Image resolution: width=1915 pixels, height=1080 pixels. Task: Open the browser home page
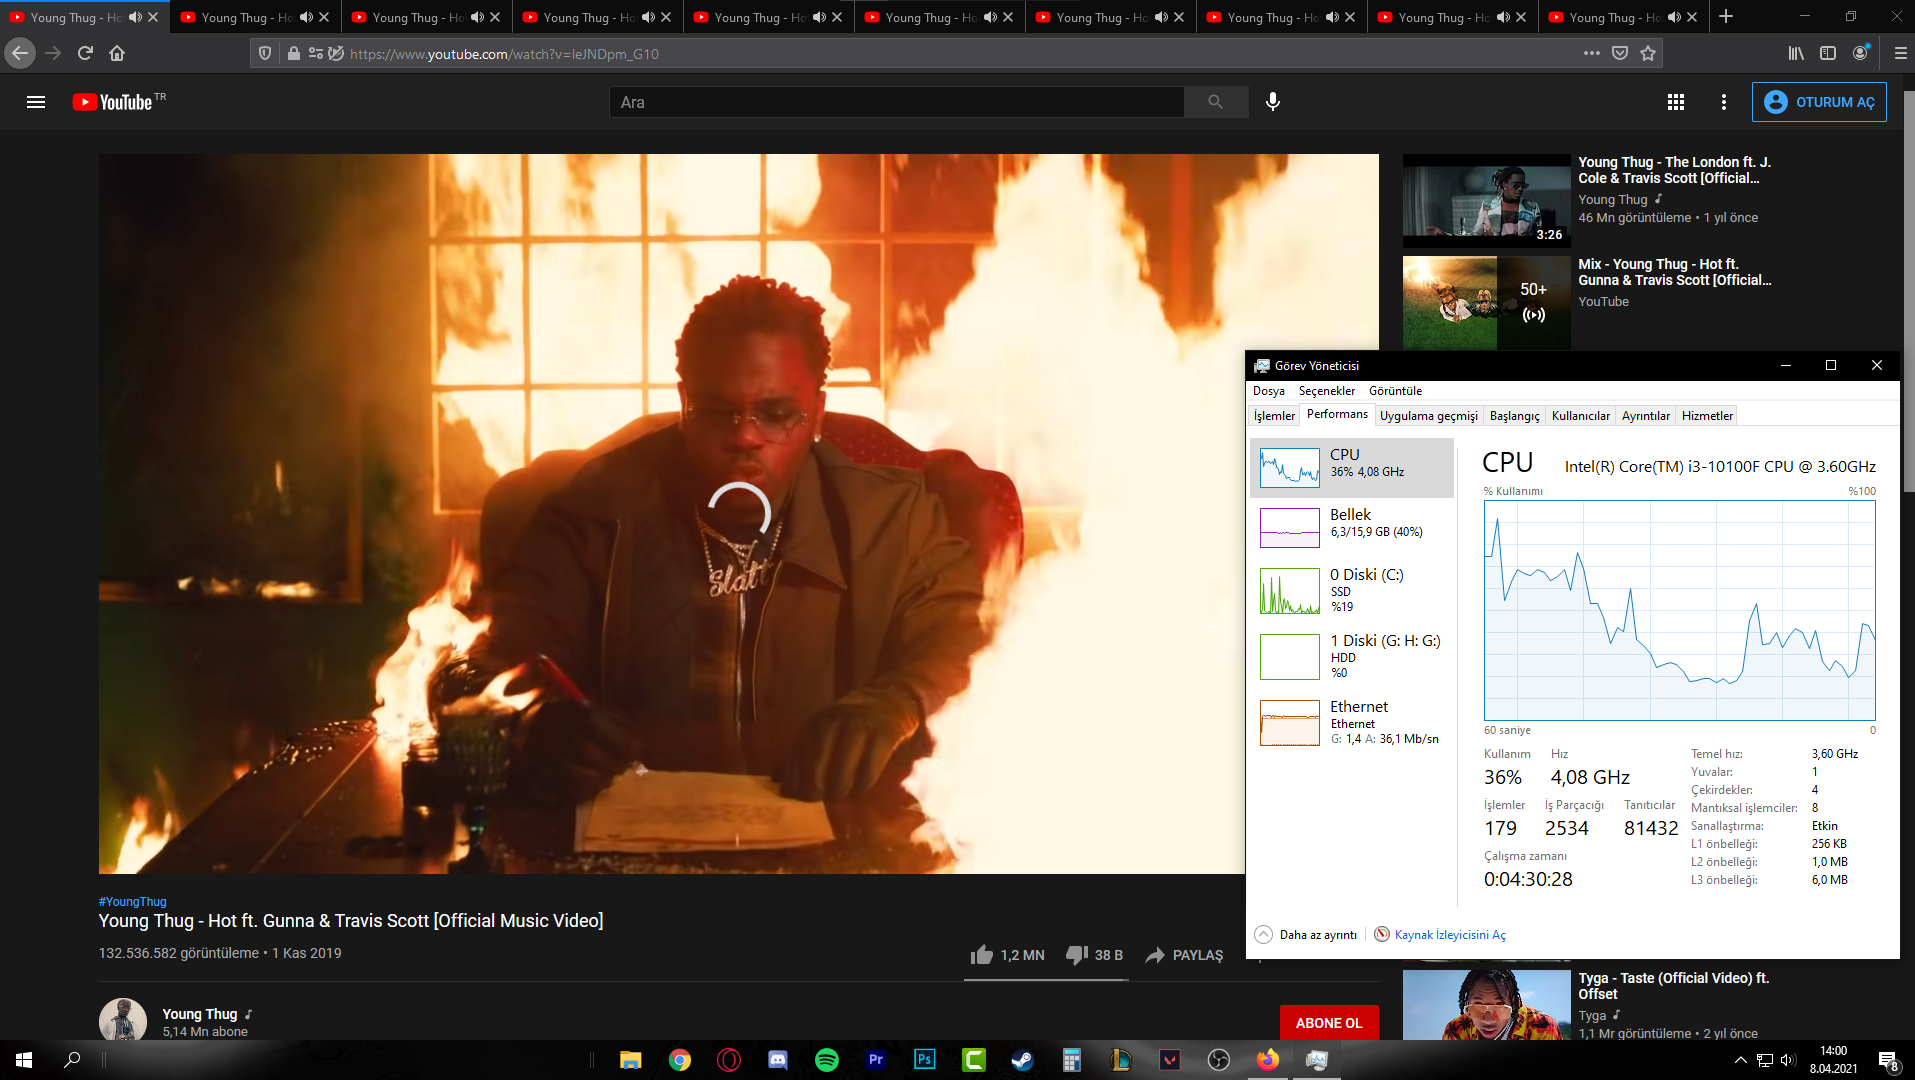pos(117,53)
